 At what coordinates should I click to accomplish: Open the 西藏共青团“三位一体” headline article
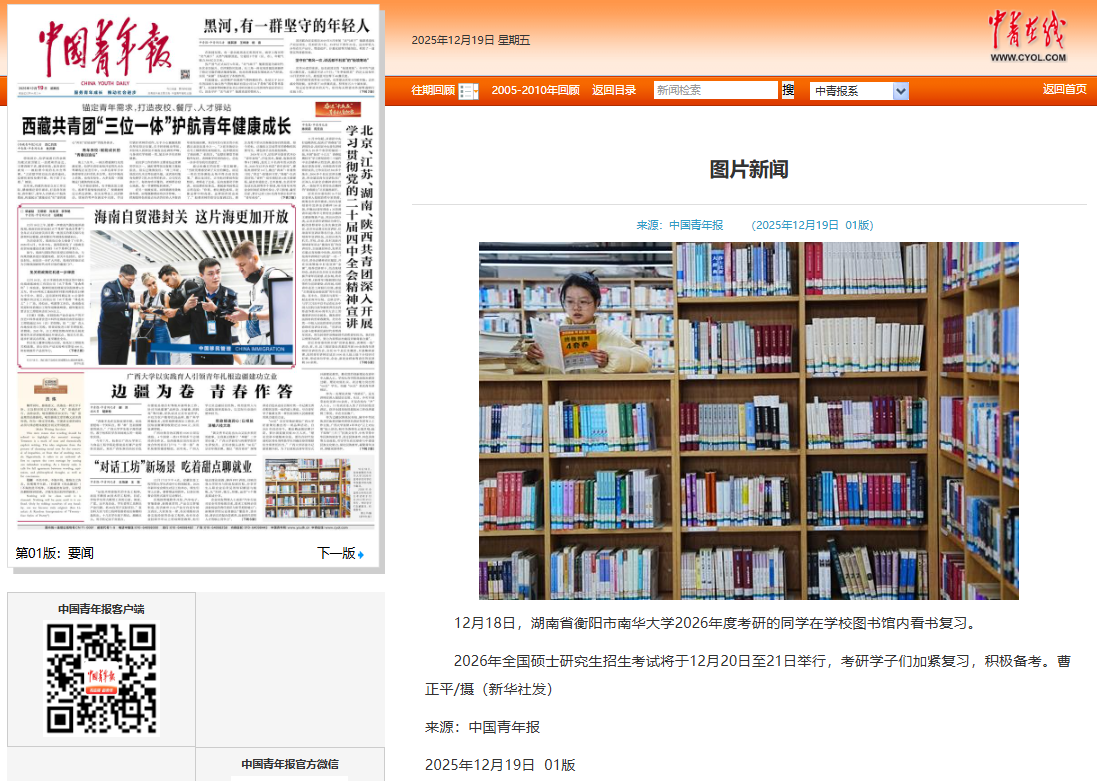pyautogui.click(x=155, y=126)
